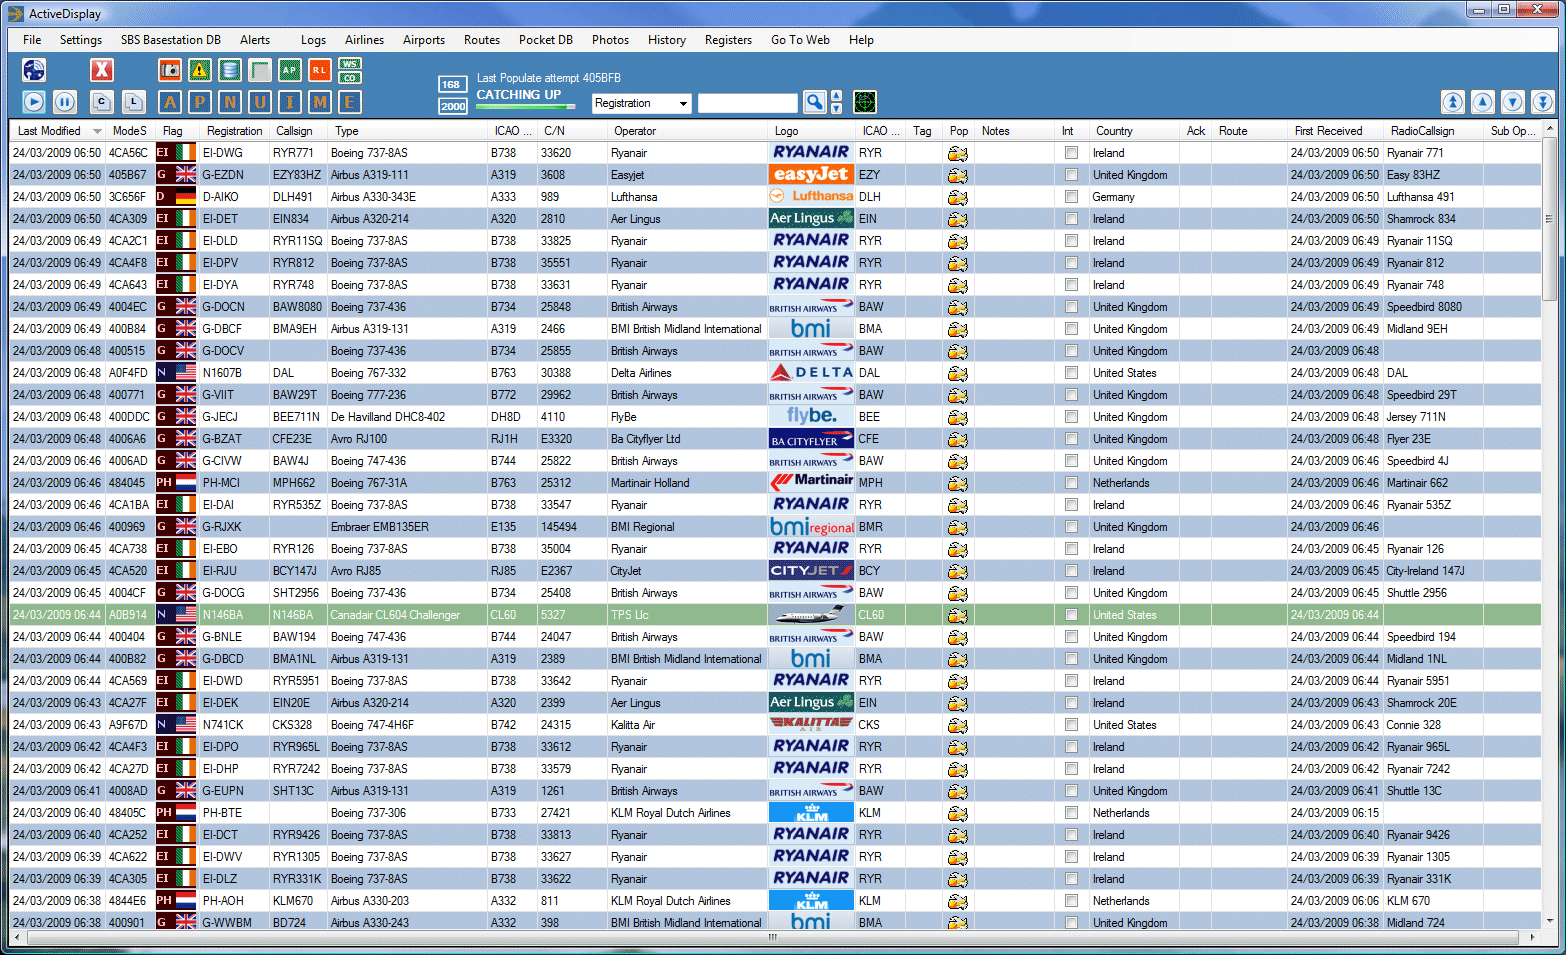
Task: Tick the Int checkbox for N146BA
Action: (x=1071, y=615)
